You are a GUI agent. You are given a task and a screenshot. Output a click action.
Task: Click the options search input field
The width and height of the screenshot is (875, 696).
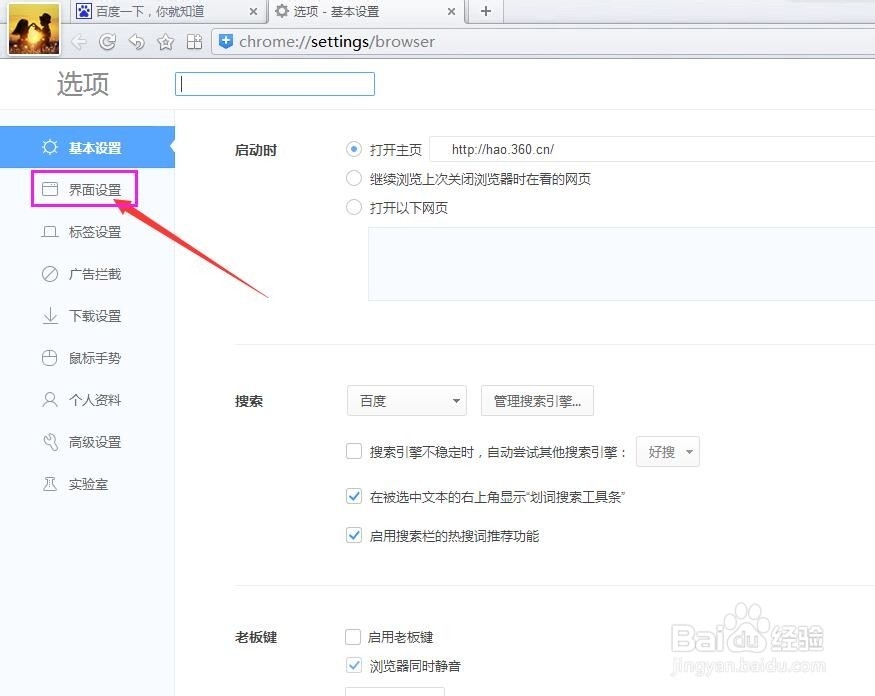pos(274,83)
